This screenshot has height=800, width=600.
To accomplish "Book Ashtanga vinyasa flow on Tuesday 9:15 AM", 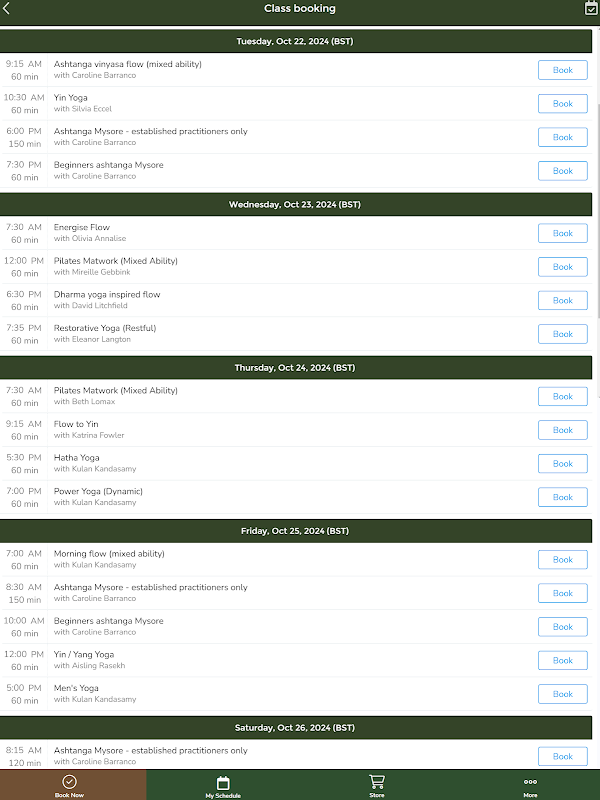I will pyautogui.click(x=562, y=70).
